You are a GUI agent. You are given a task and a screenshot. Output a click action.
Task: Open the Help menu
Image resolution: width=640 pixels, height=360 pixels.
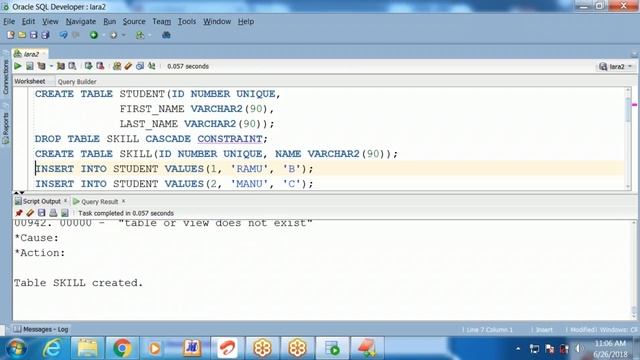tap(246, 21)
